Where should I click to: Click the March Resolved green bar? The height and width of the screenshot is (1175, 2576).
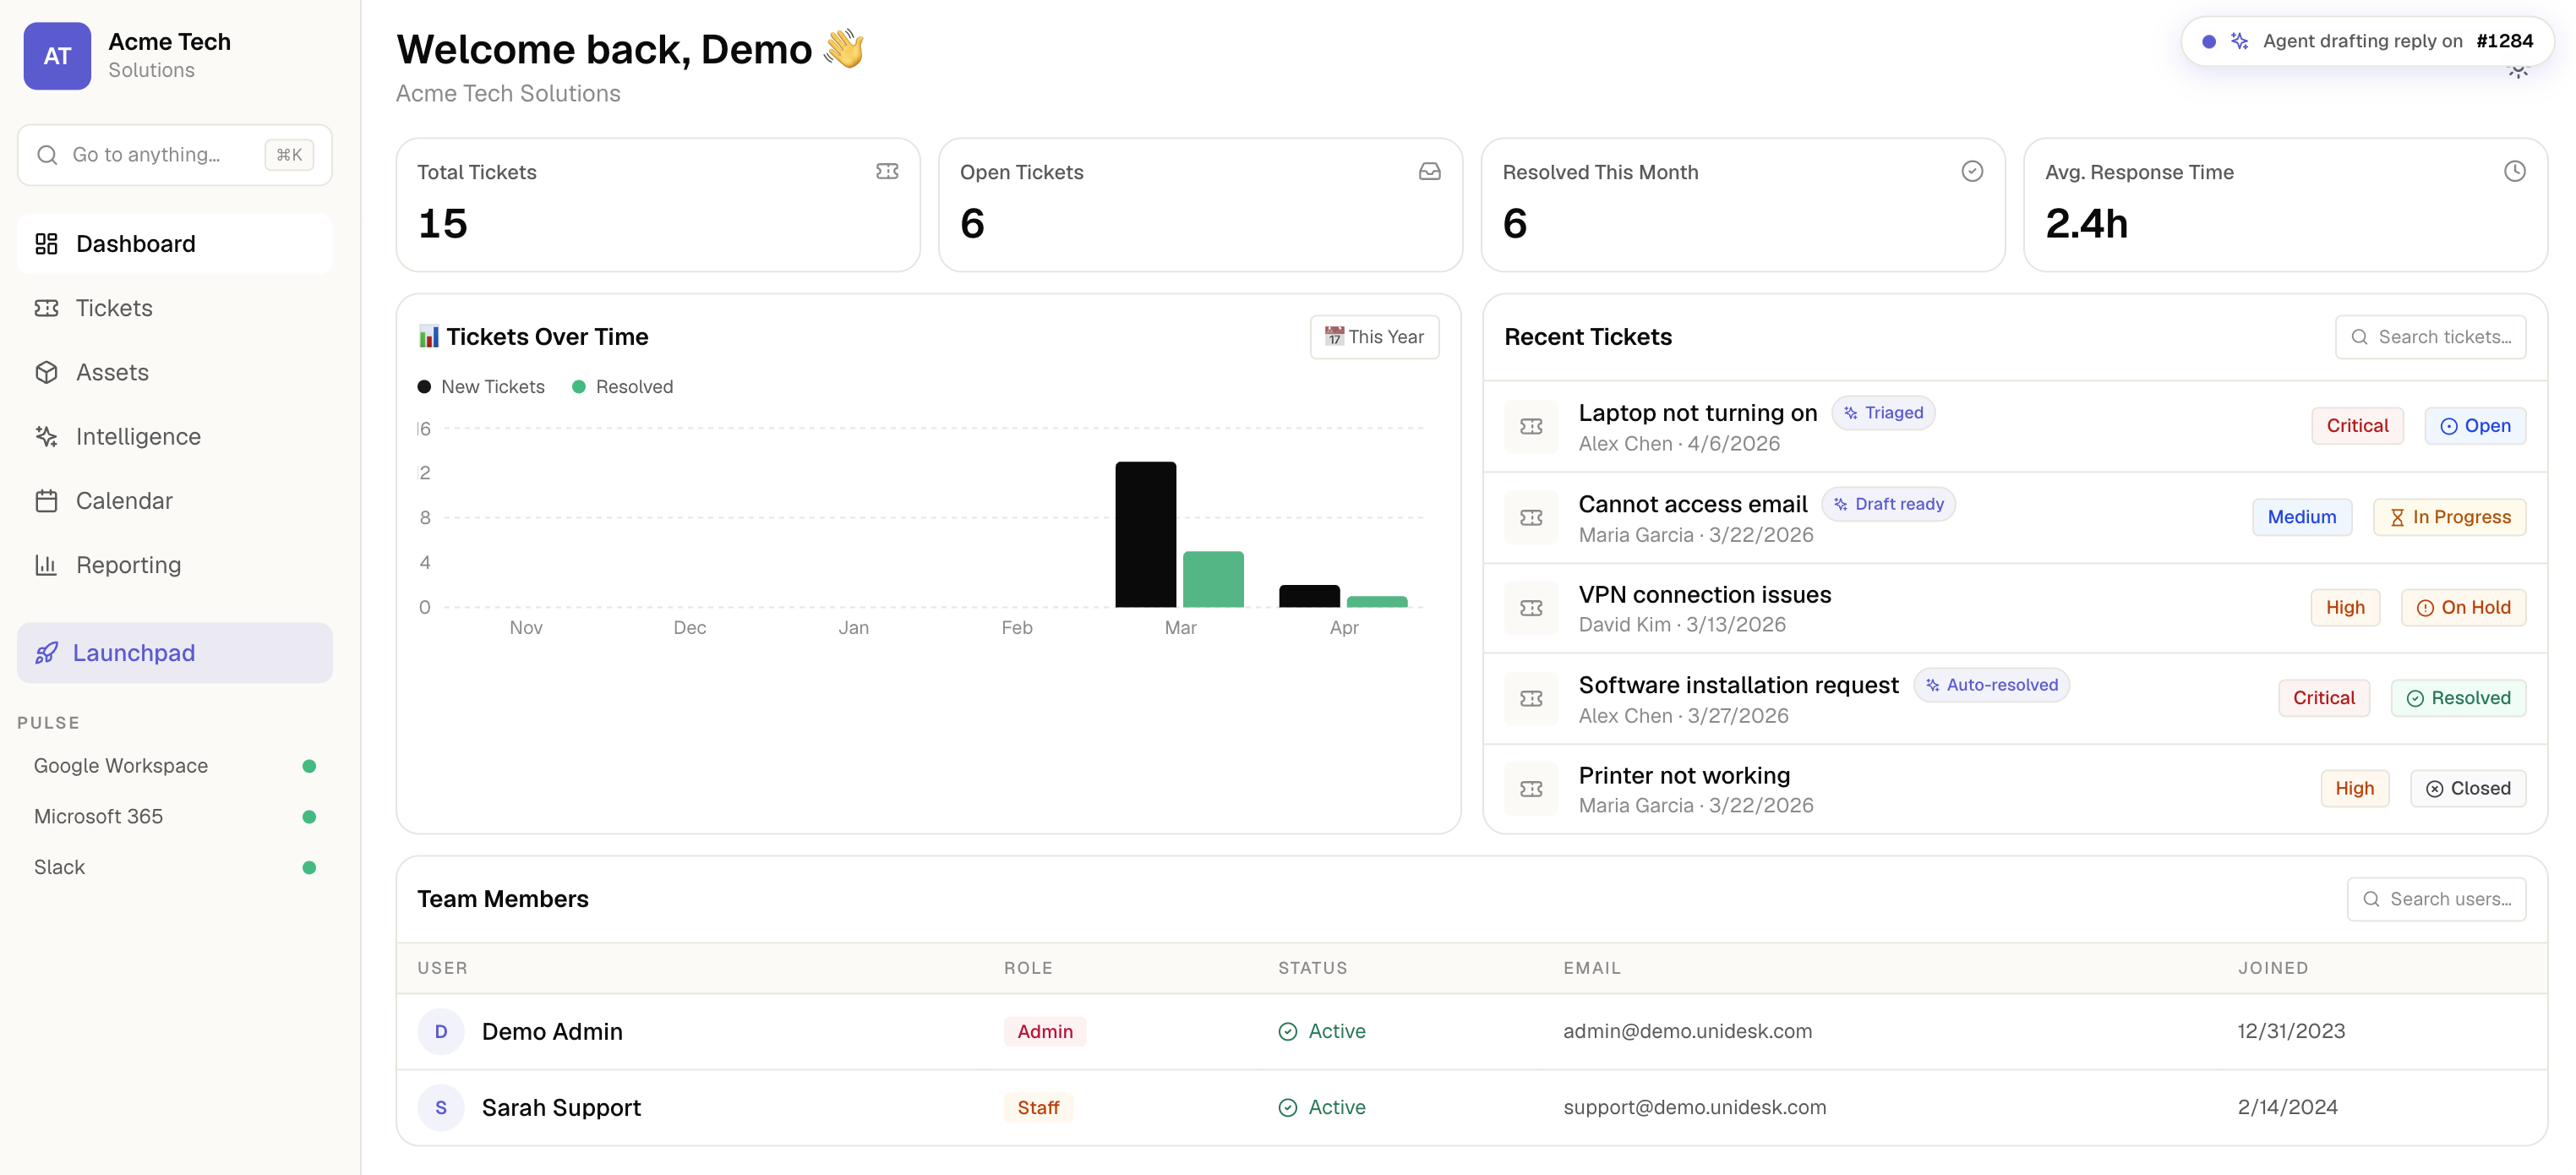pos(1213,580)
